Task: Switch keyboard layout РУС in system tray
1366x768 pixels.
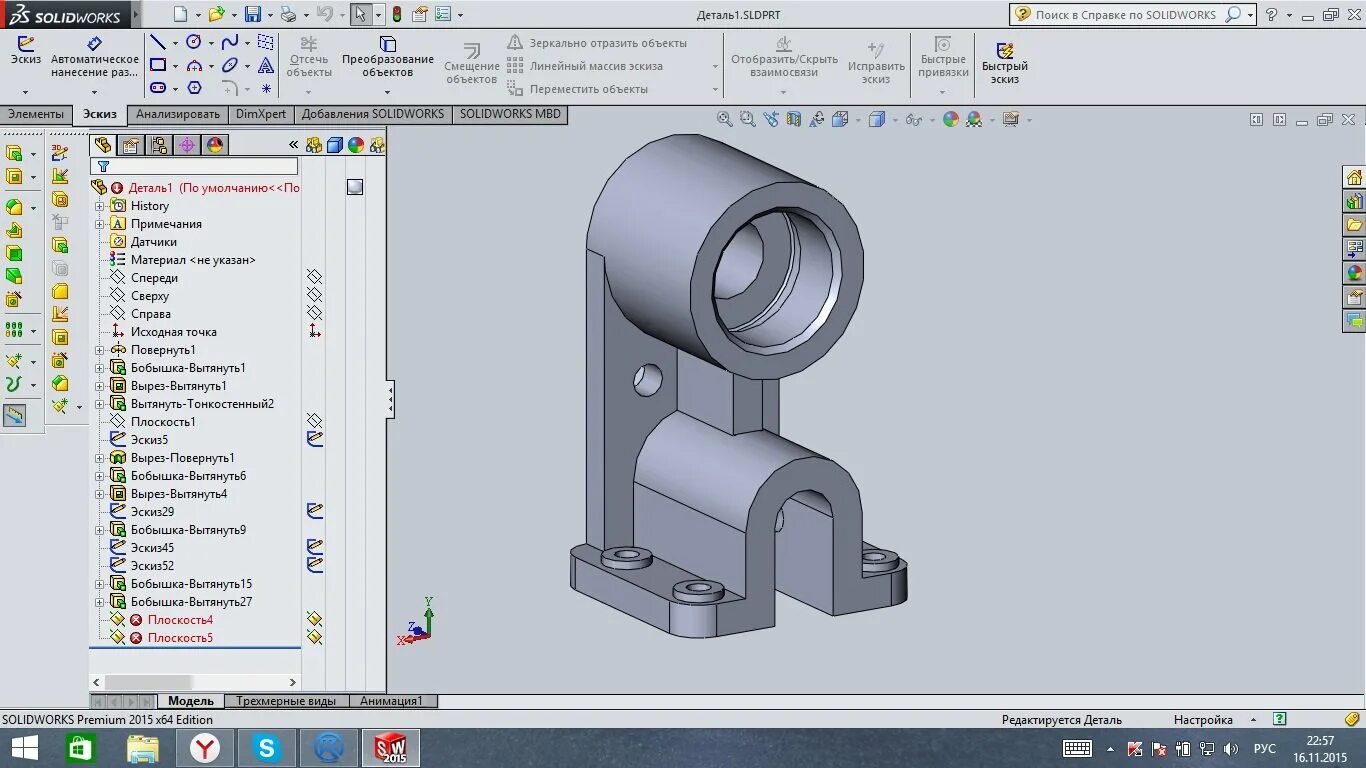Action: (x=1264, y=748)
